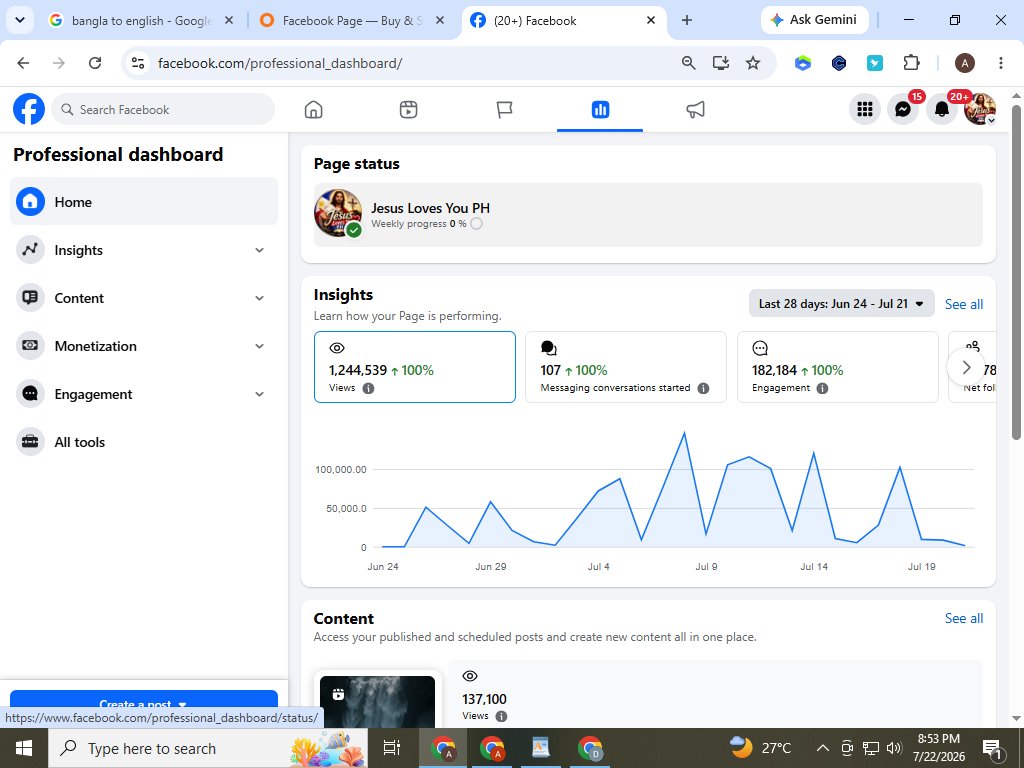Open the Pages flag icon in top navigation
1024x768 pixels.
504,110
